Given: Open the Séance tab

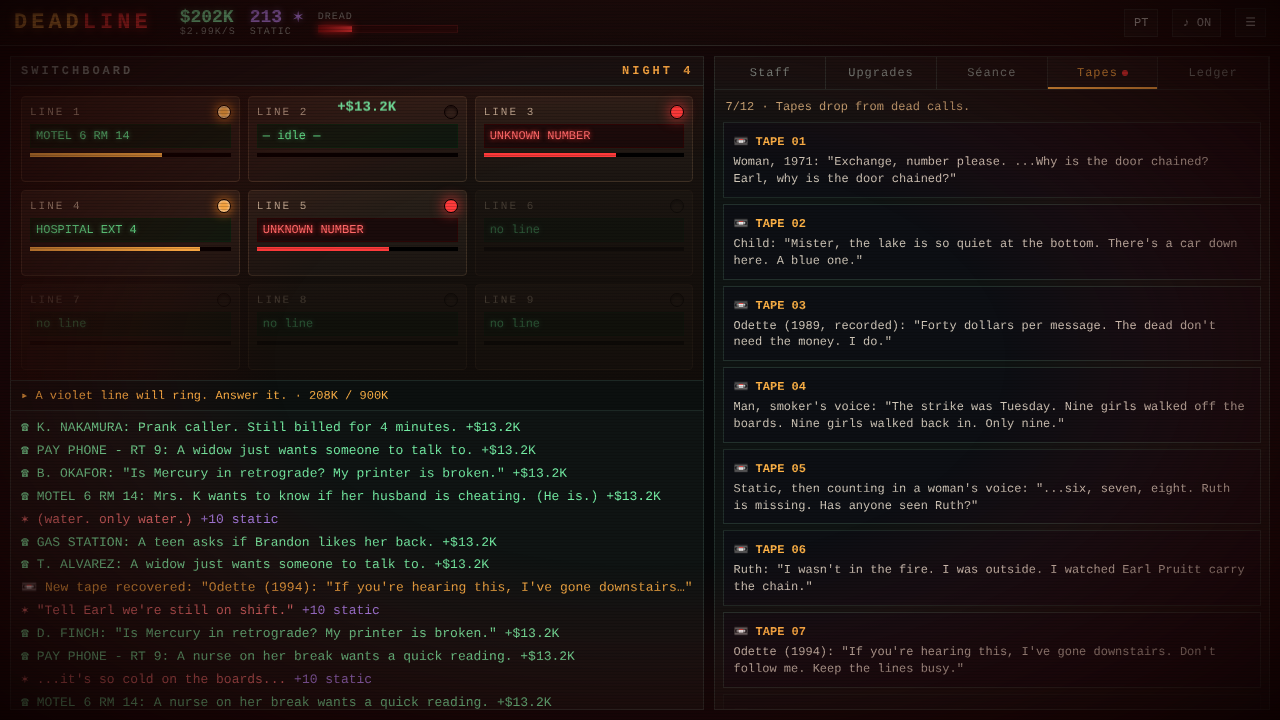Looking at the screenshot, I should click(x=992, y=73).
